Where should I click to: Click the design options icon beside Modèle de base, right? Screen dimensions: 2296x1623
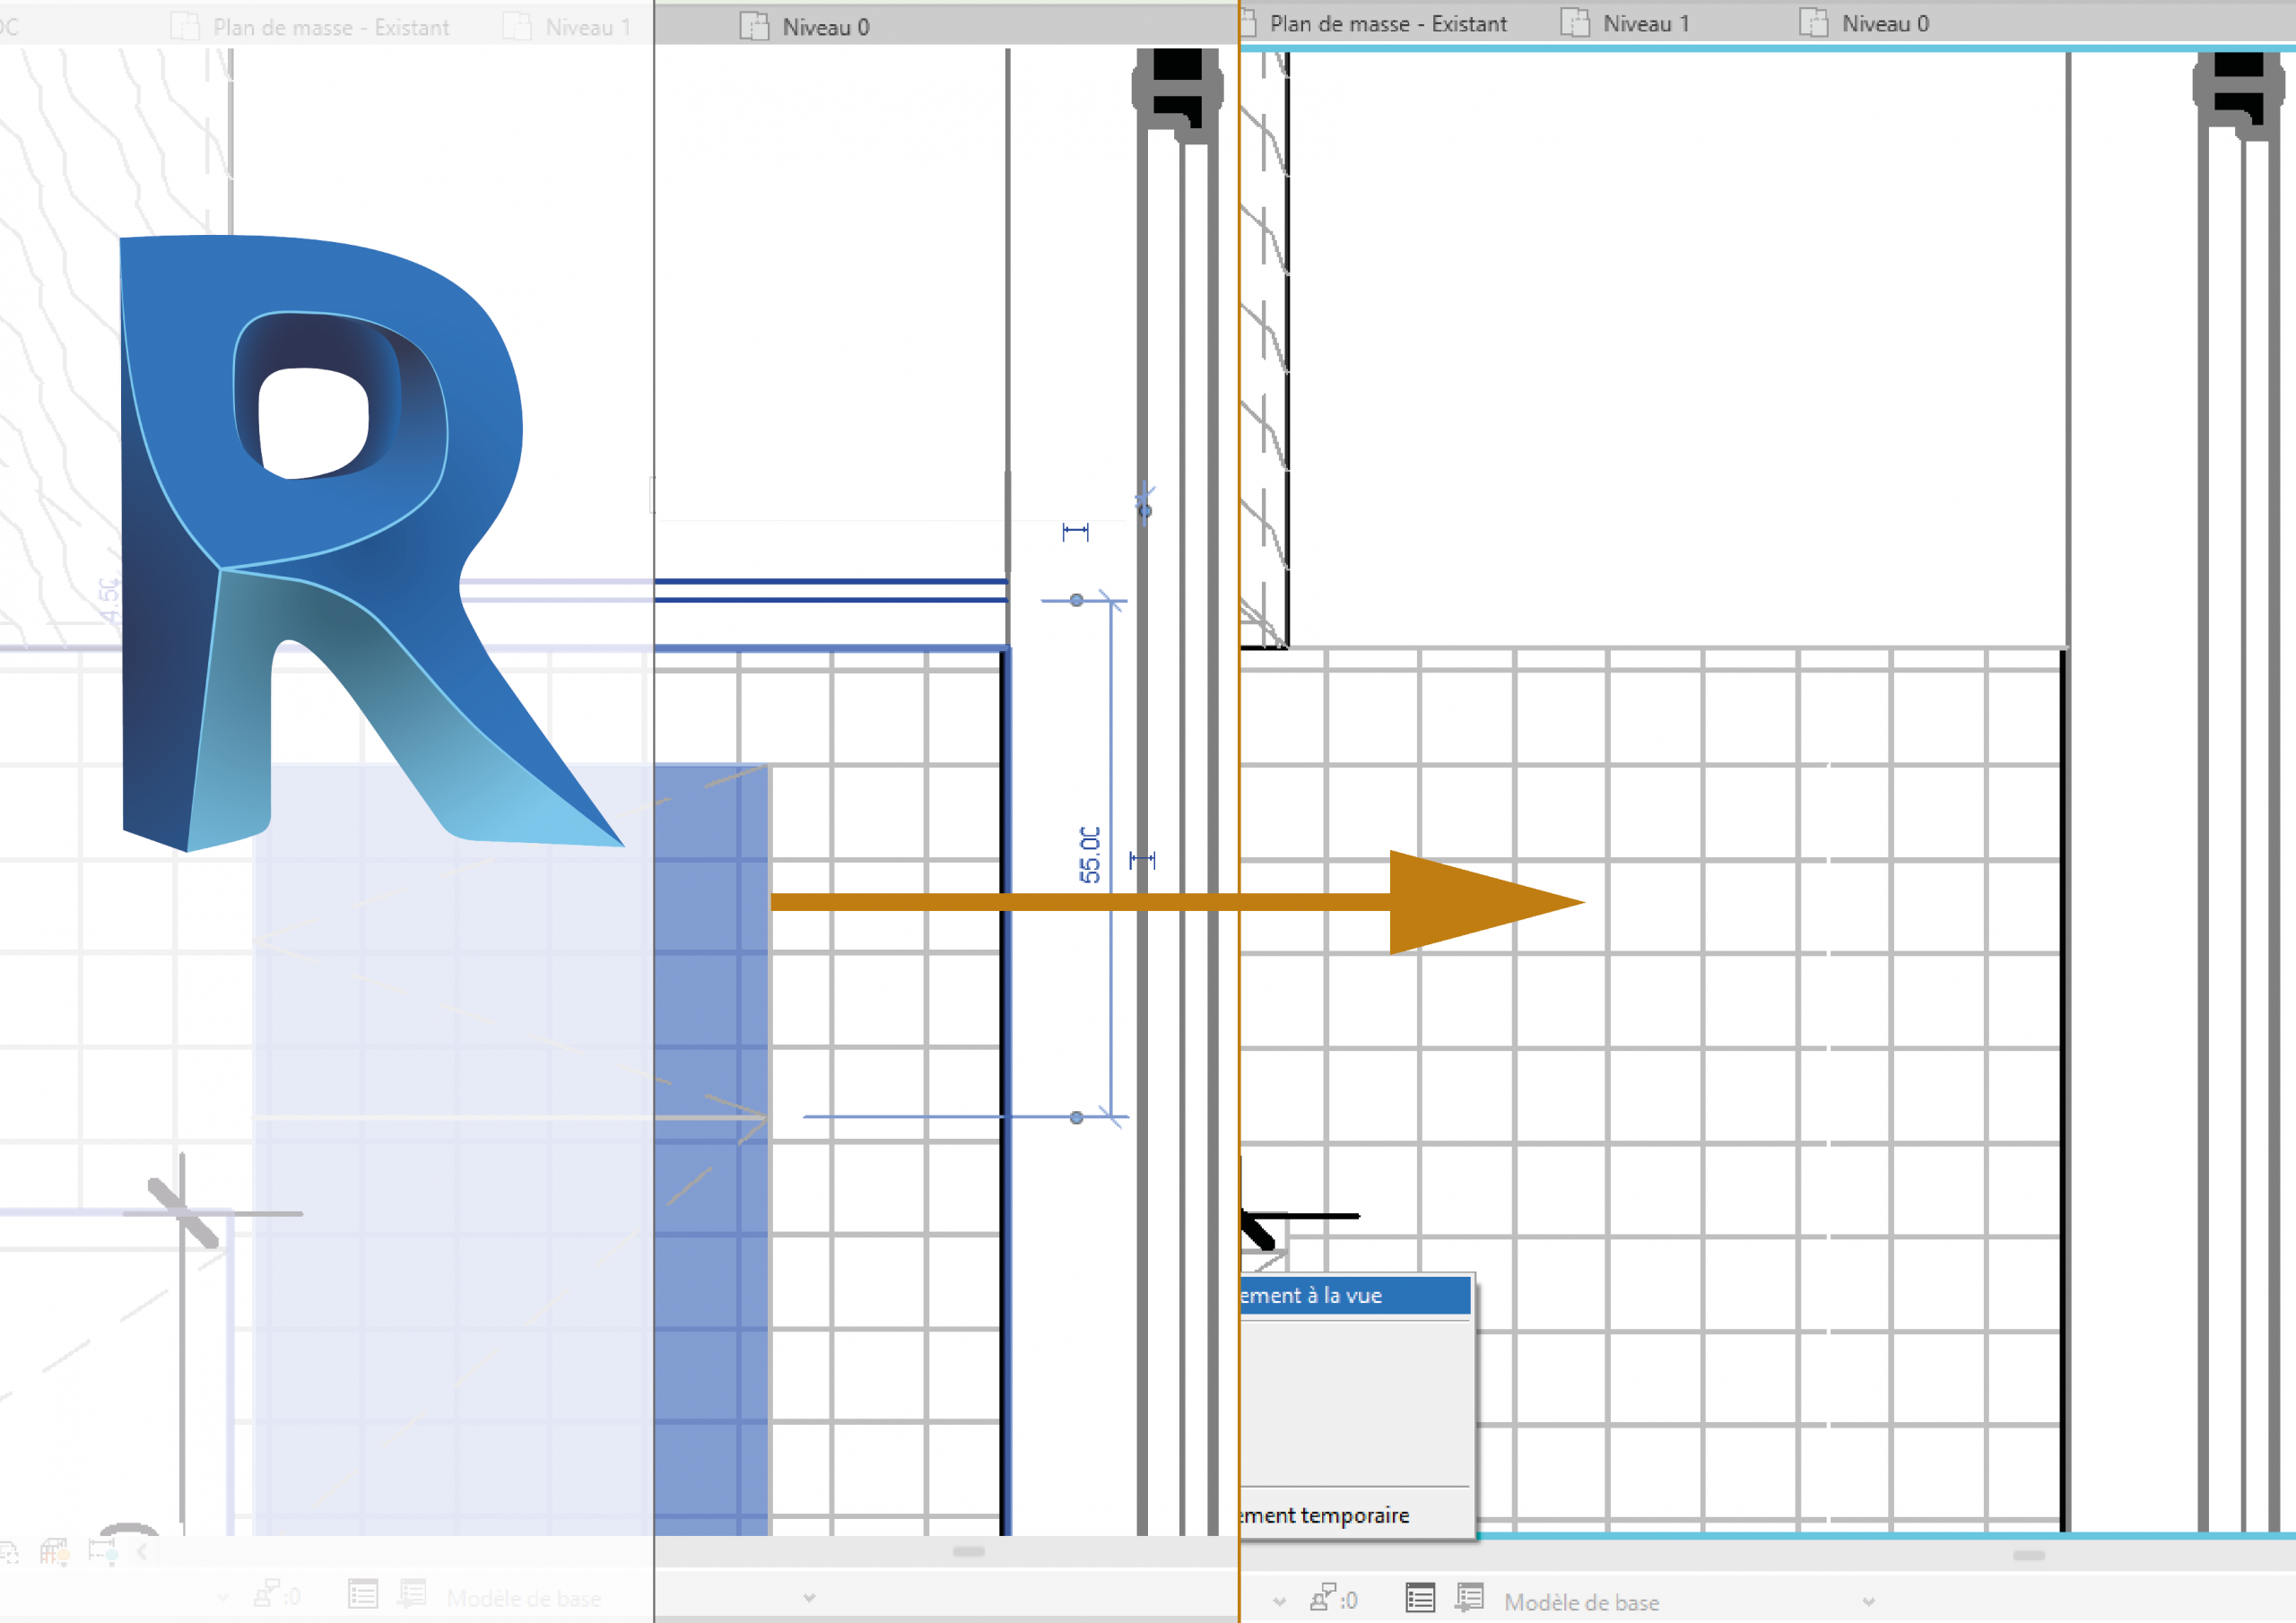pos(1470,1599)
